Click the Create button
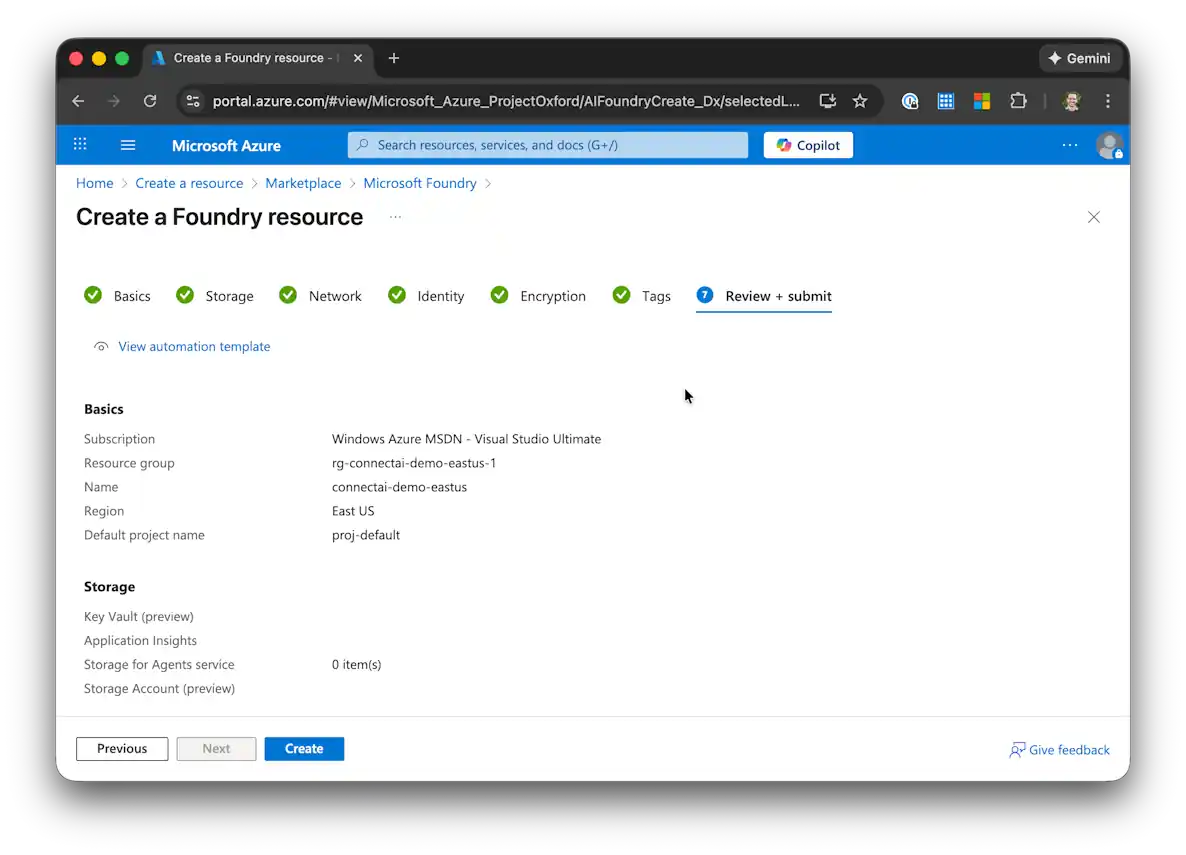 point(304,749)
